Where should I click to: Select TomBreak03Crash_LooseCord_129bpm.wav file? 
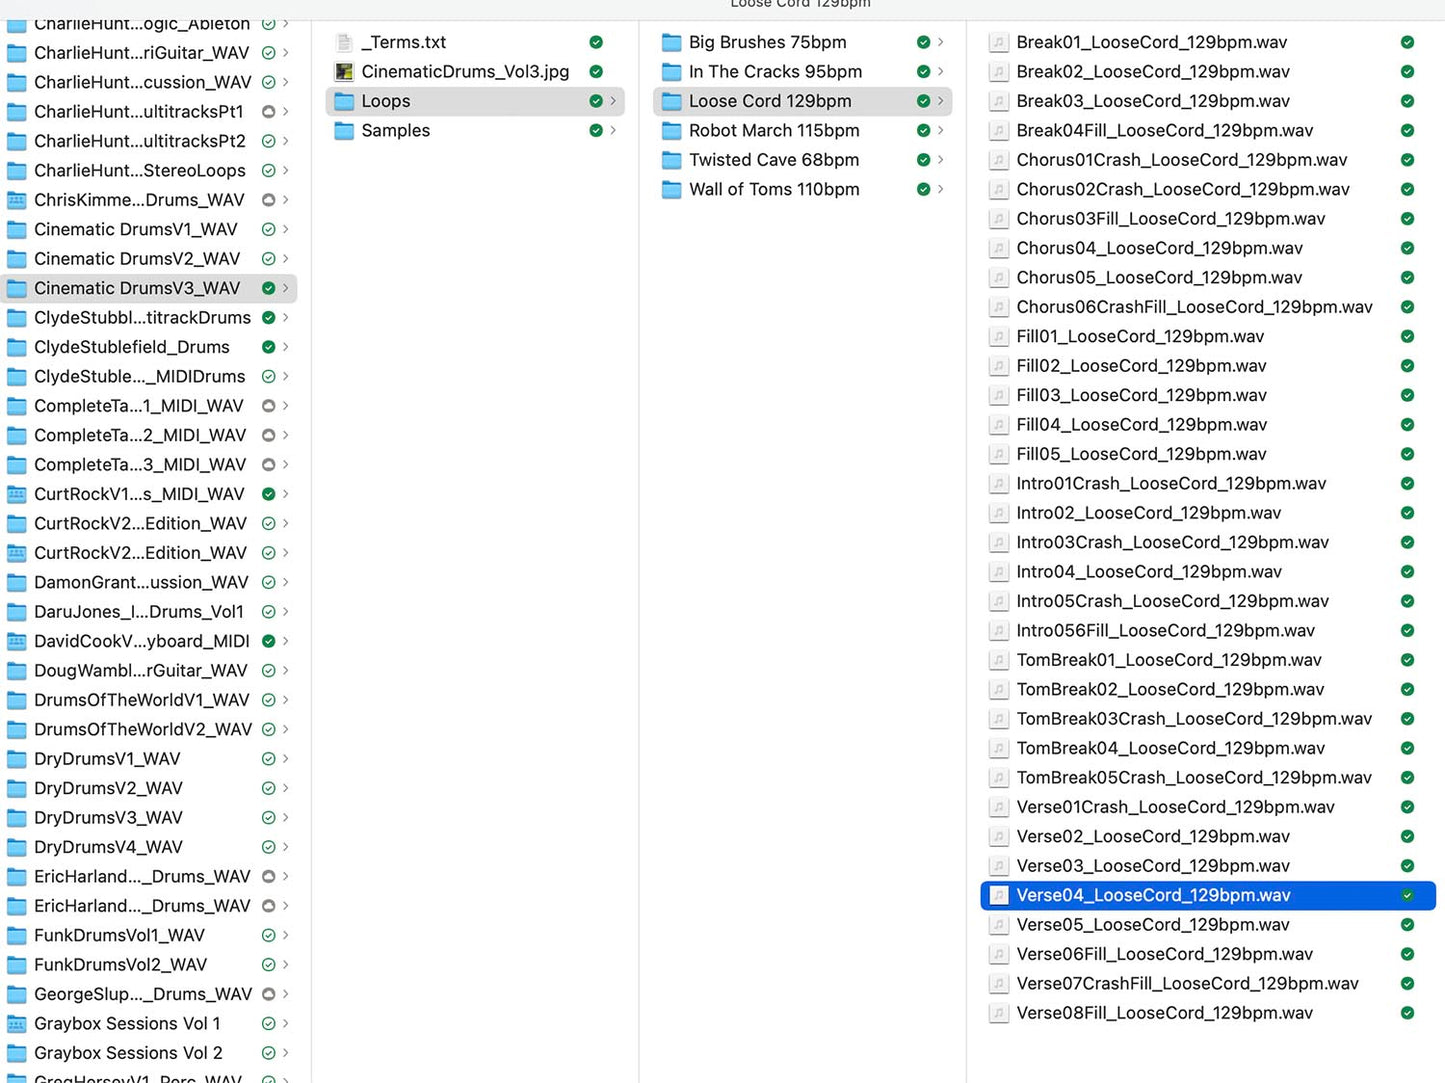tap(1194, 719)
